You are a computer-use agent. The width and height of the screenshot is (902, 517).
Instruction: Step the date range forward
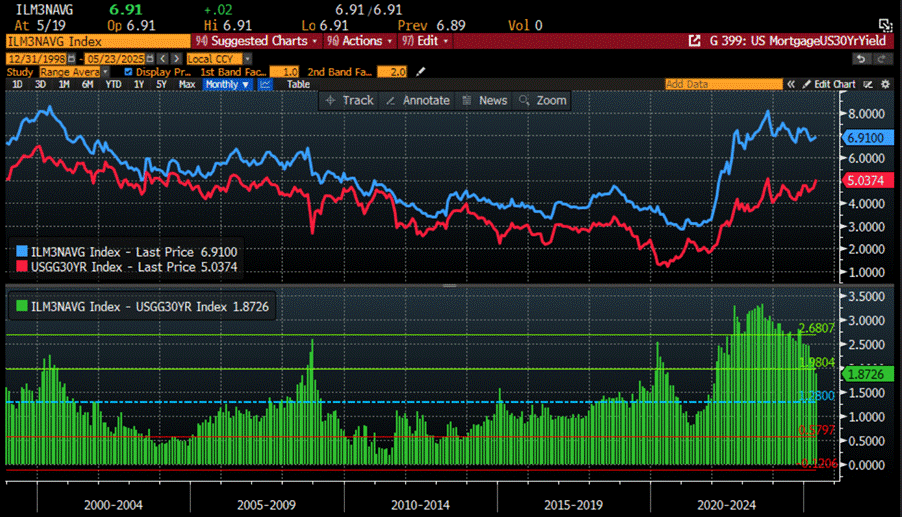coord(176,59)
